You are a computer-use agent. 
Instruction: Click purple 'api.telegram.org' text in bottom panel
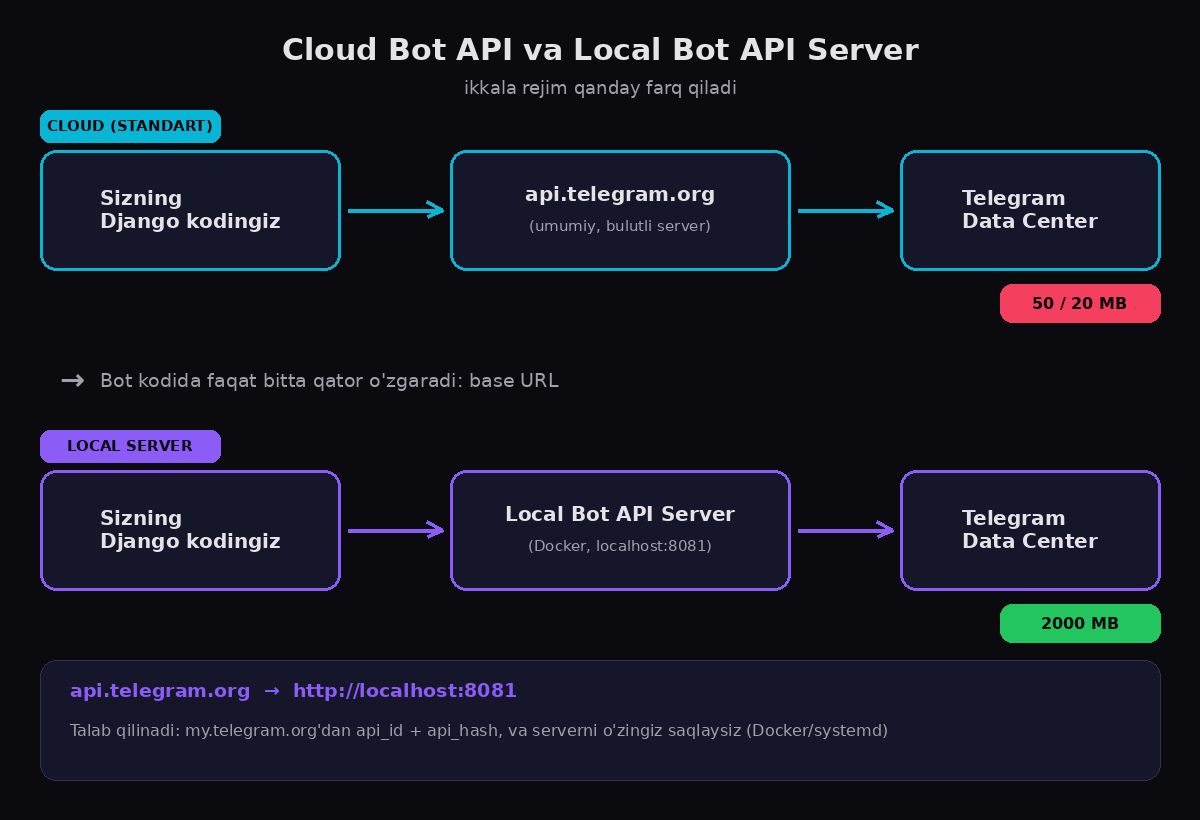coord(160,691)
